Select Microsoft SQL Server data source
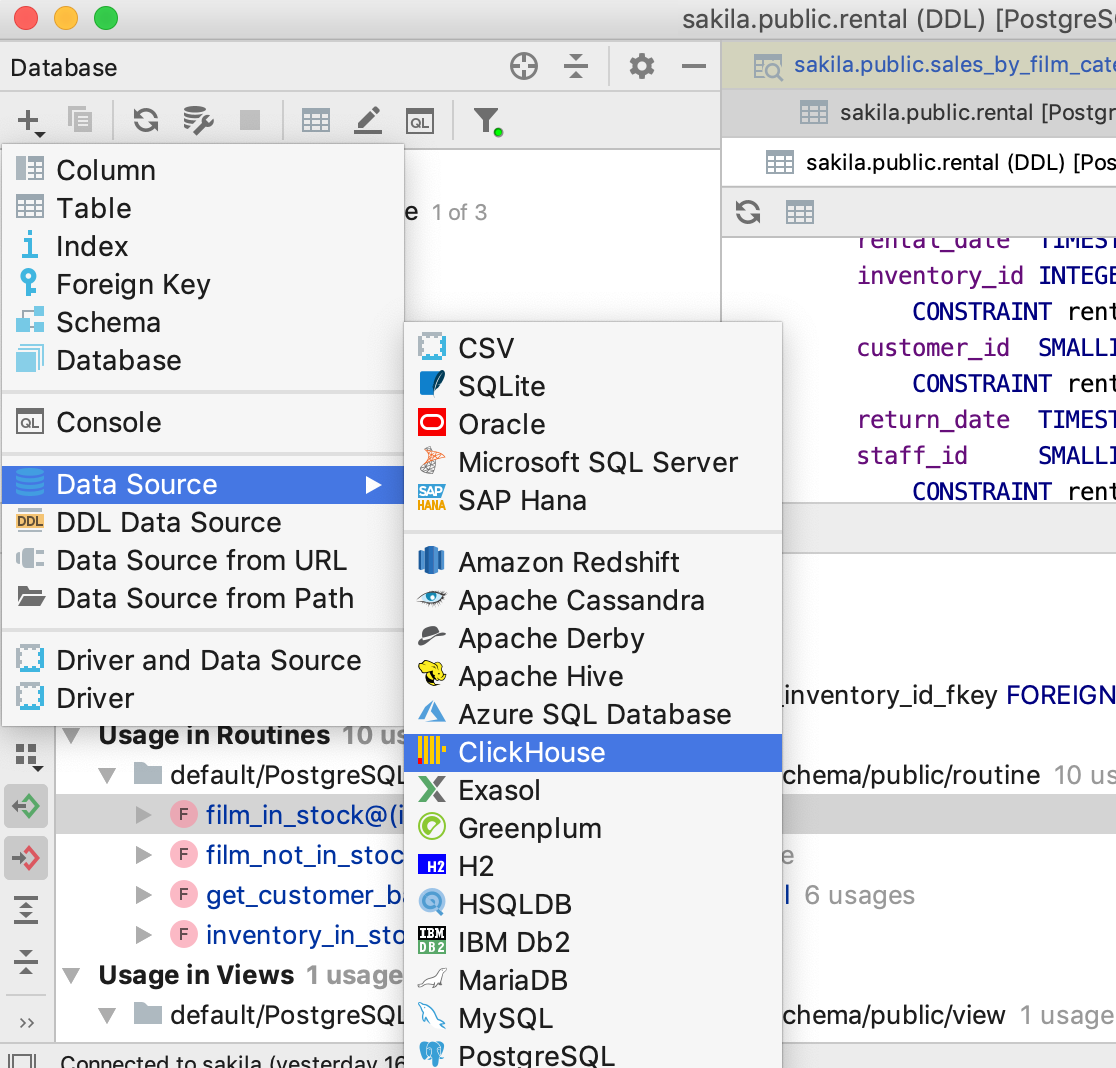 pos(593,462)
